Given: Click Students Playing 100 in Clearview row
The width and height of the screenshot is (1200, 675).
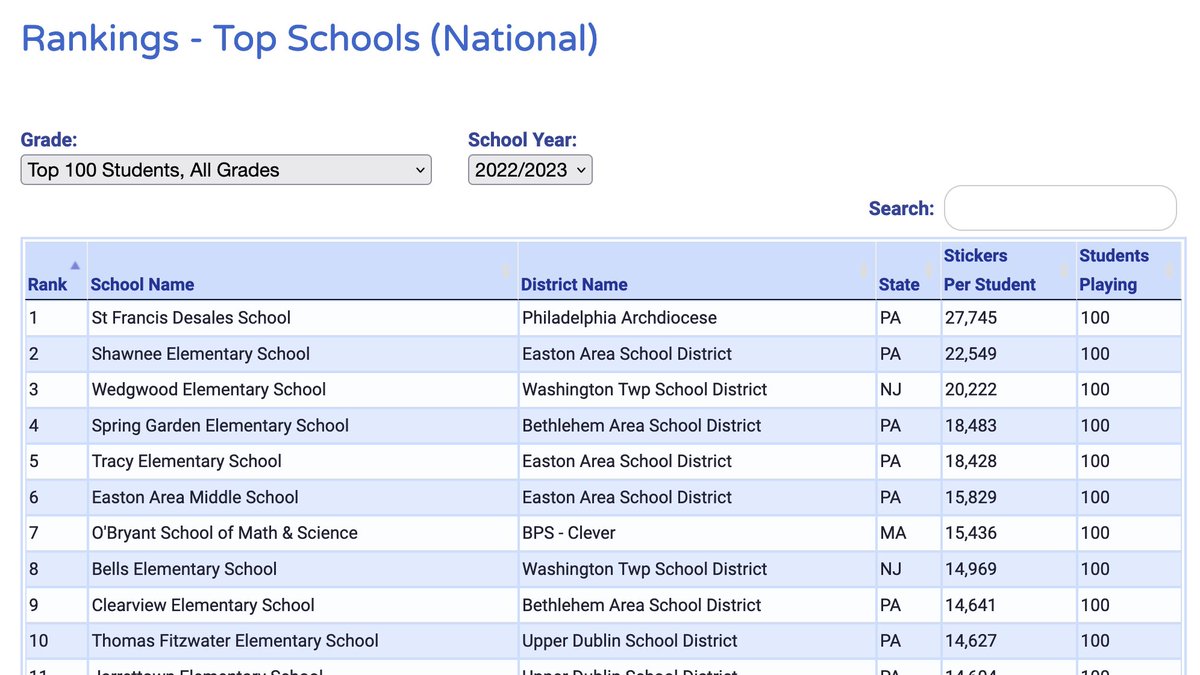Looking at the screenshot, I should 1129,605.
